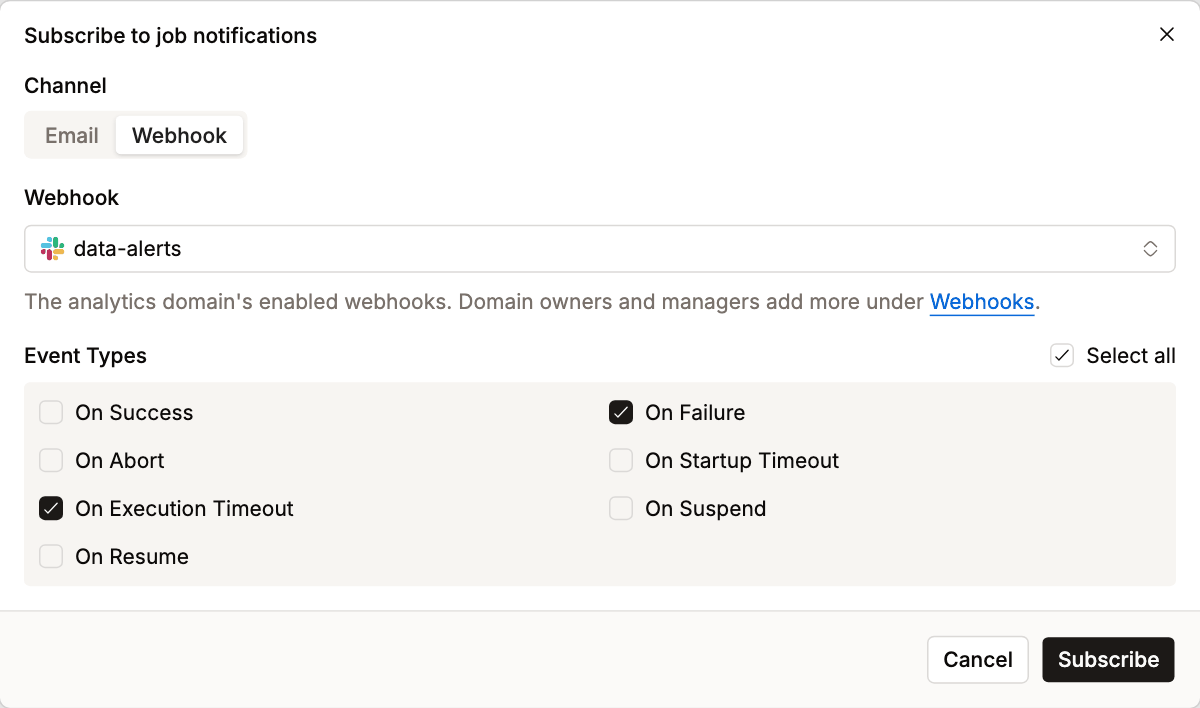The image size is (1200, 708).
Task: Open the Webhooks settings link
Action: [x=982, y=302]
